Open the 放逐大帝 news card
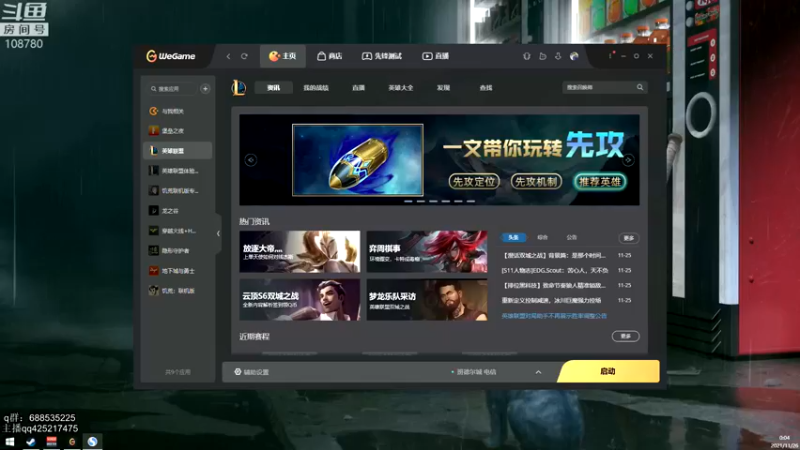This screenshot has height=450, width=800. (299, 252)
